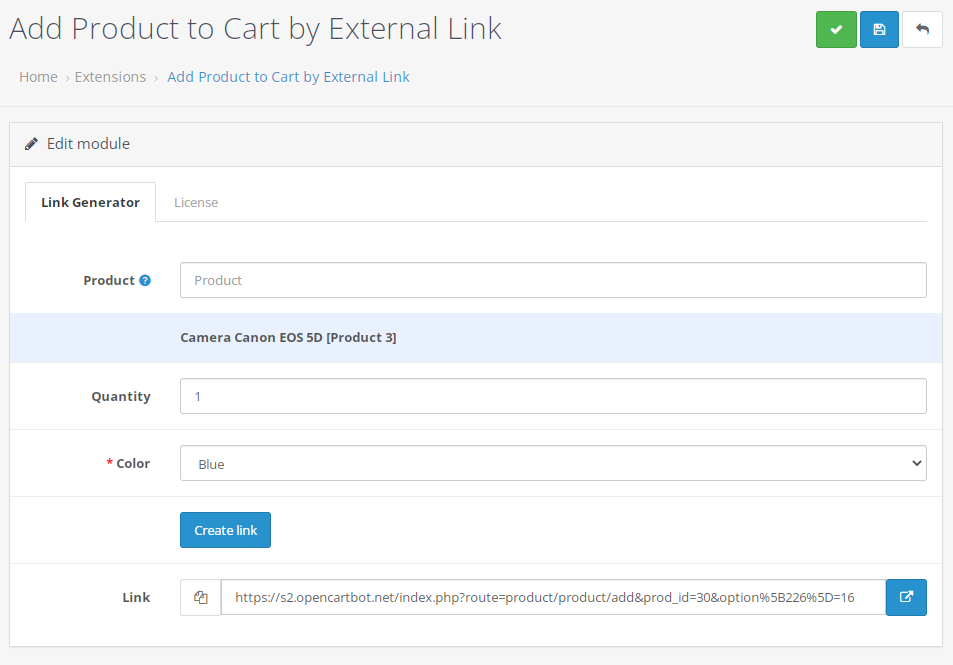Viewport: 953px width, 665px height.
Task: Go to Home via the breadcrumb
Action: point(38,77)
